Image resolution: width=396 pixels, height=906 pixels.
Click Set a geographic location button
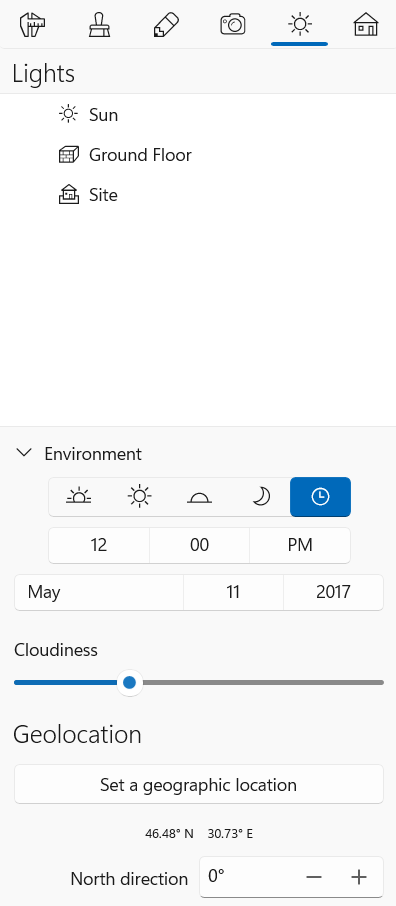pos(199,784)
